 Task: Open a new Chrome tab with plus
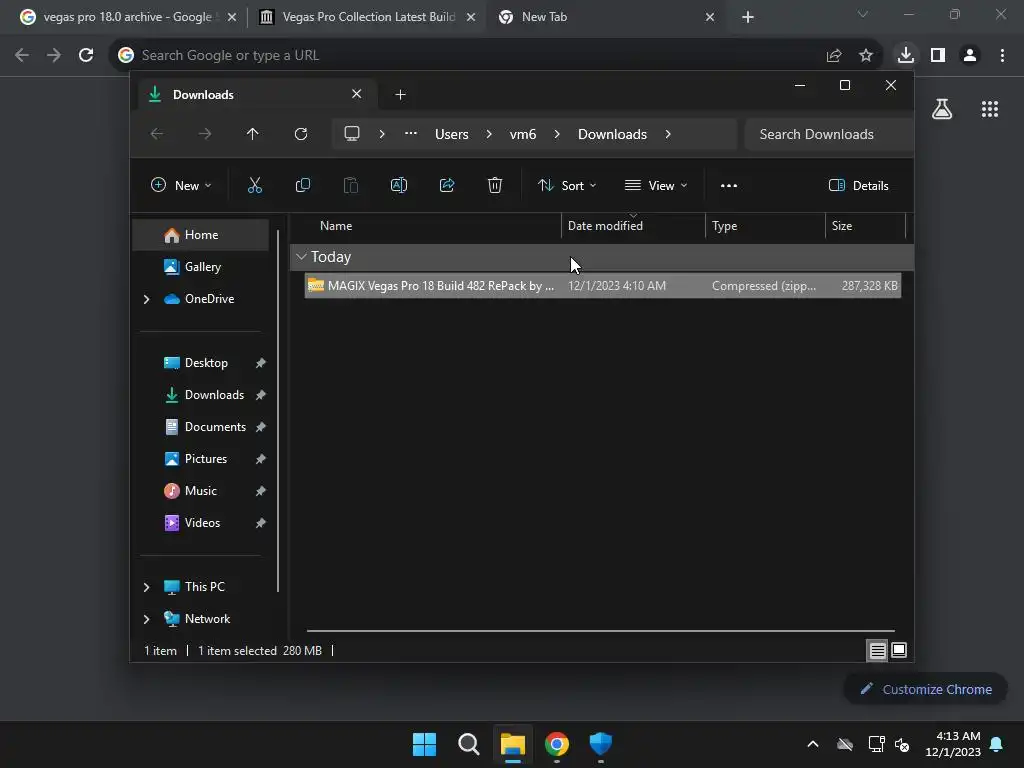tap(748, 17)
